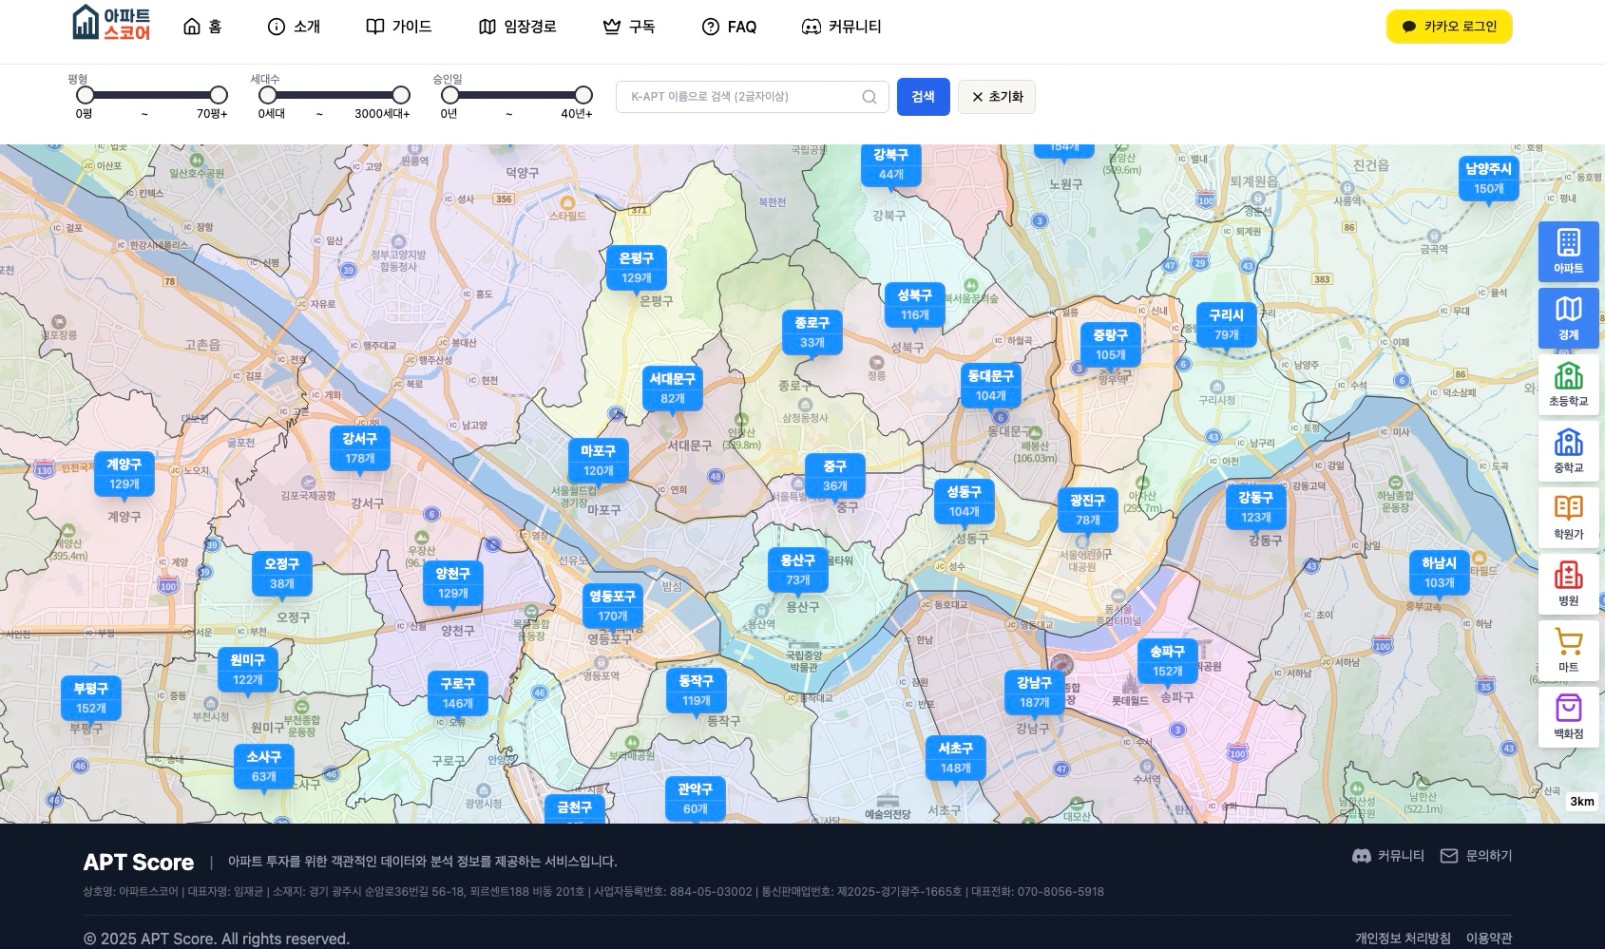This screenshot has height=949, width=1605.
Task: Click the 카카오 로그인 button
Action: [x=1448, y=27]
